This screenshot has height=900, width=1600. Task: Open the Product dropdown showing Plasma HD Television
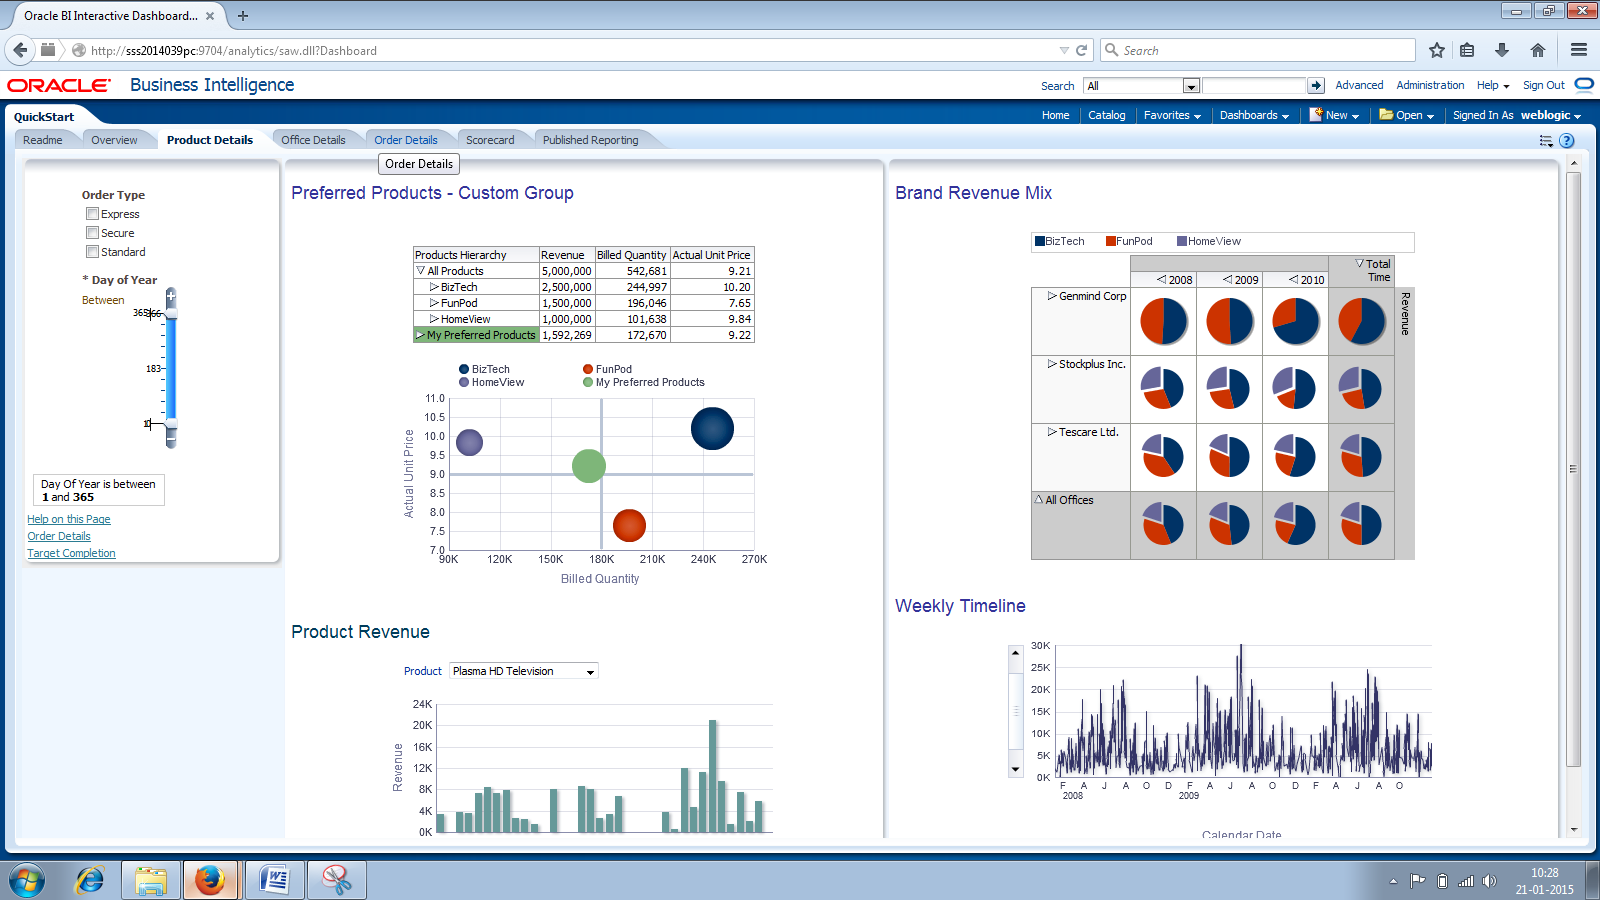coord(524,671)
